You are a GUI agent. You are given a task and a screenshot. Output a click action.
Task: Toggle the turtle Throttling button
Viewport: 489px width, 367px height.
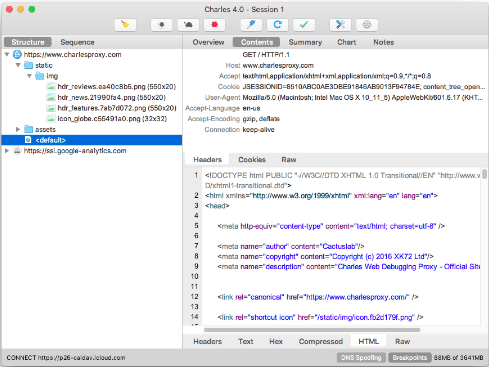pyautogui.click(x=188, y=25)
